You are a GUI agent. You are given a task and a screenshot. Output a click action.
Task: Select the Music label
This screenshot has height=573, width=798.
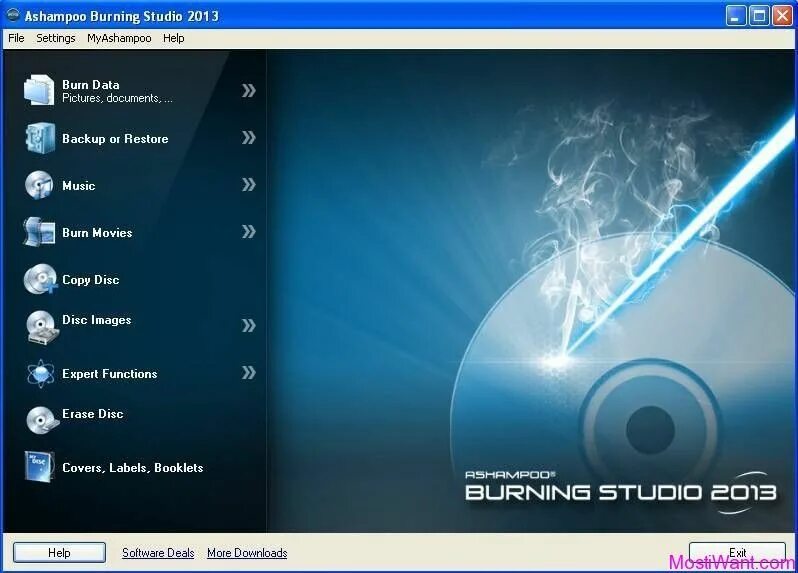click(78, 186)
